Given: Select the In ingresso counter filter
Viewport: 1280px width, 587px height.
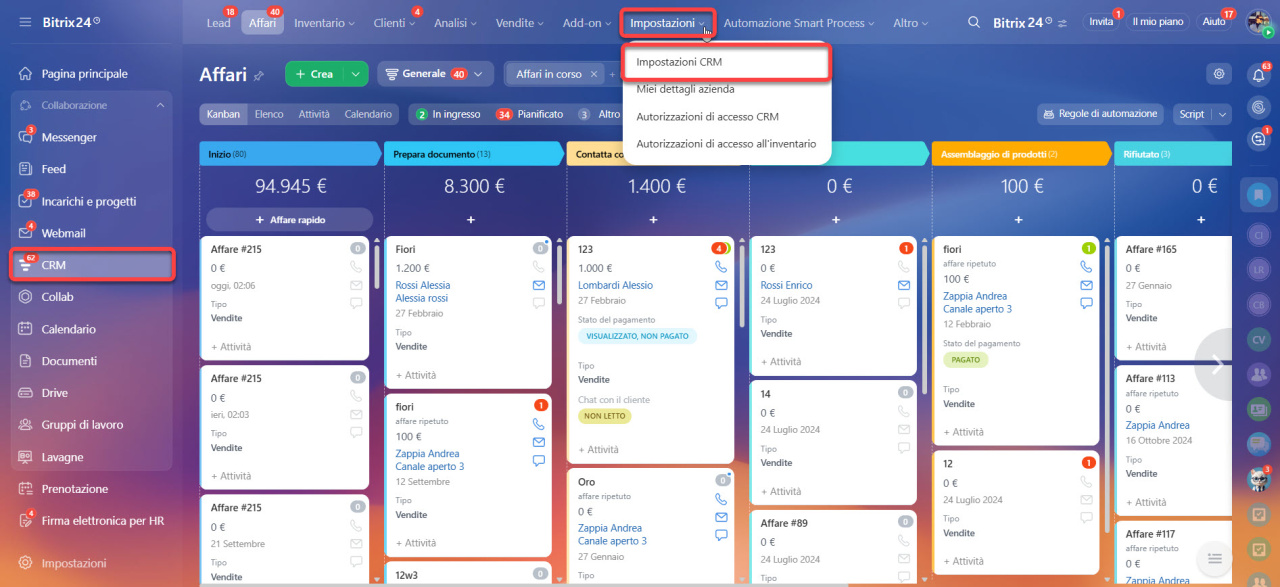Looking at the screenshot, I should [x=447, y=114].
